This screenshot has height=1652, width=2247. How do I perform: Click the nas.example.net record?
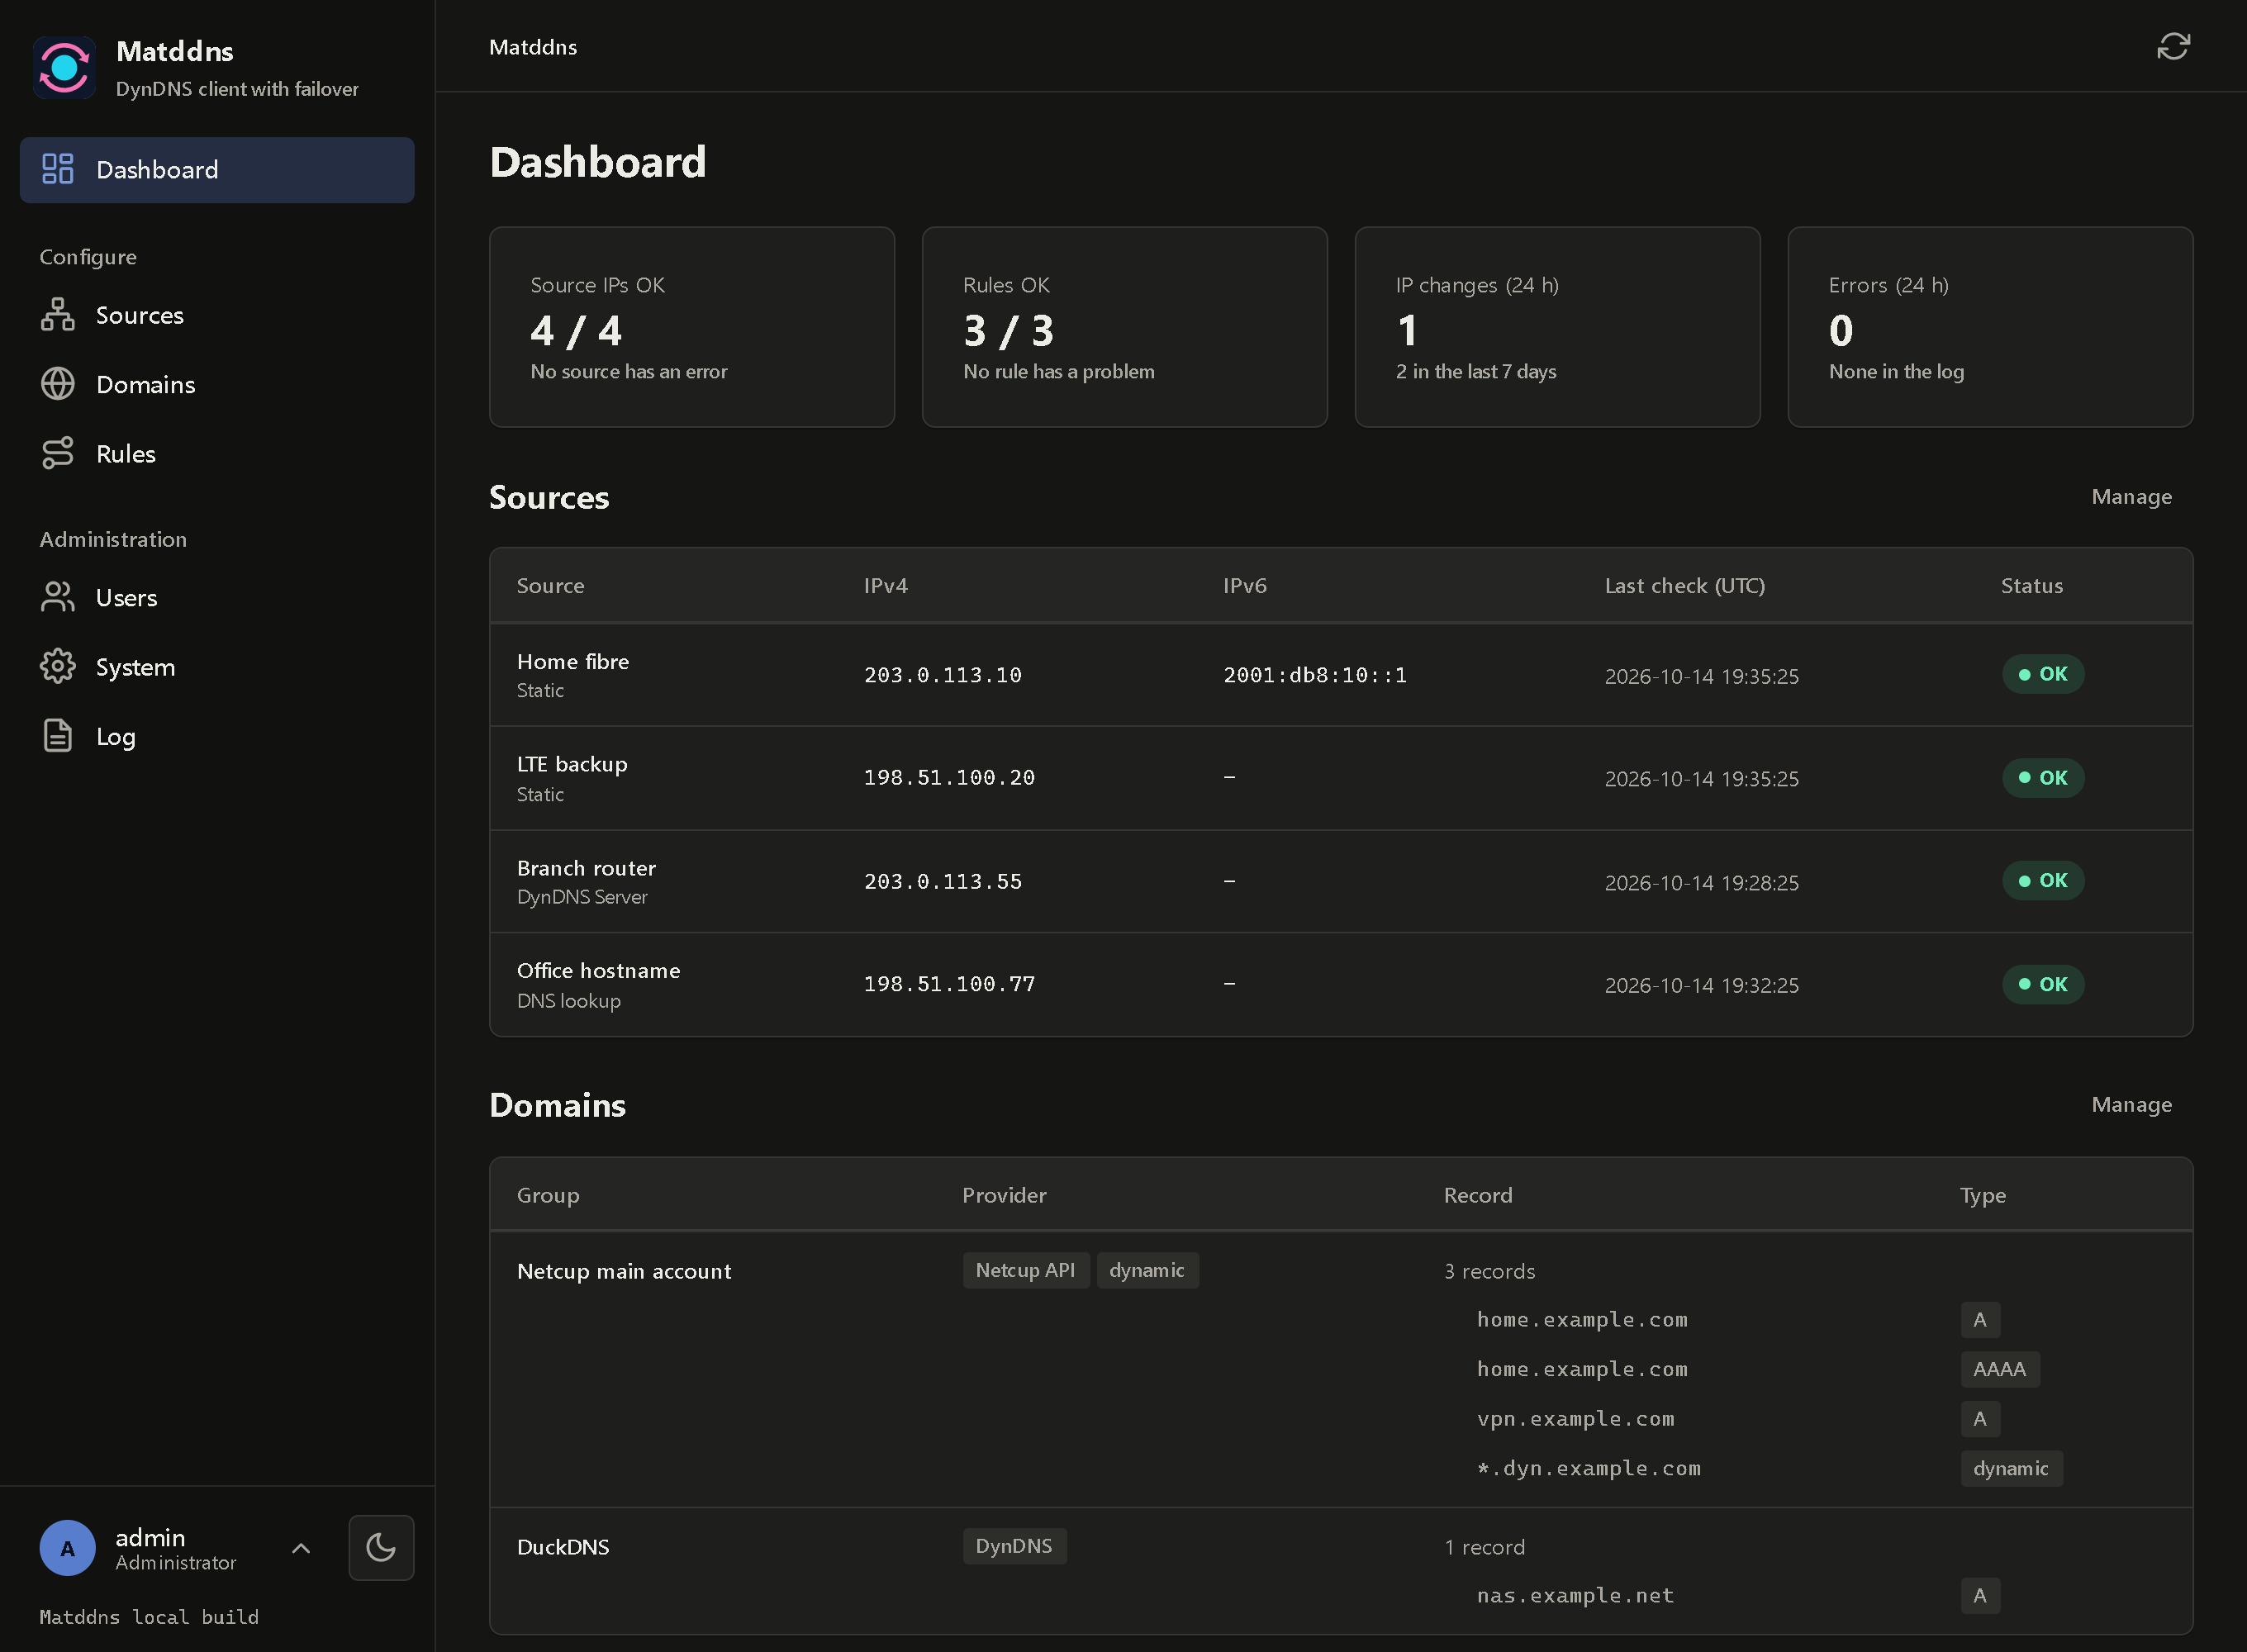pos(1575,1596)
